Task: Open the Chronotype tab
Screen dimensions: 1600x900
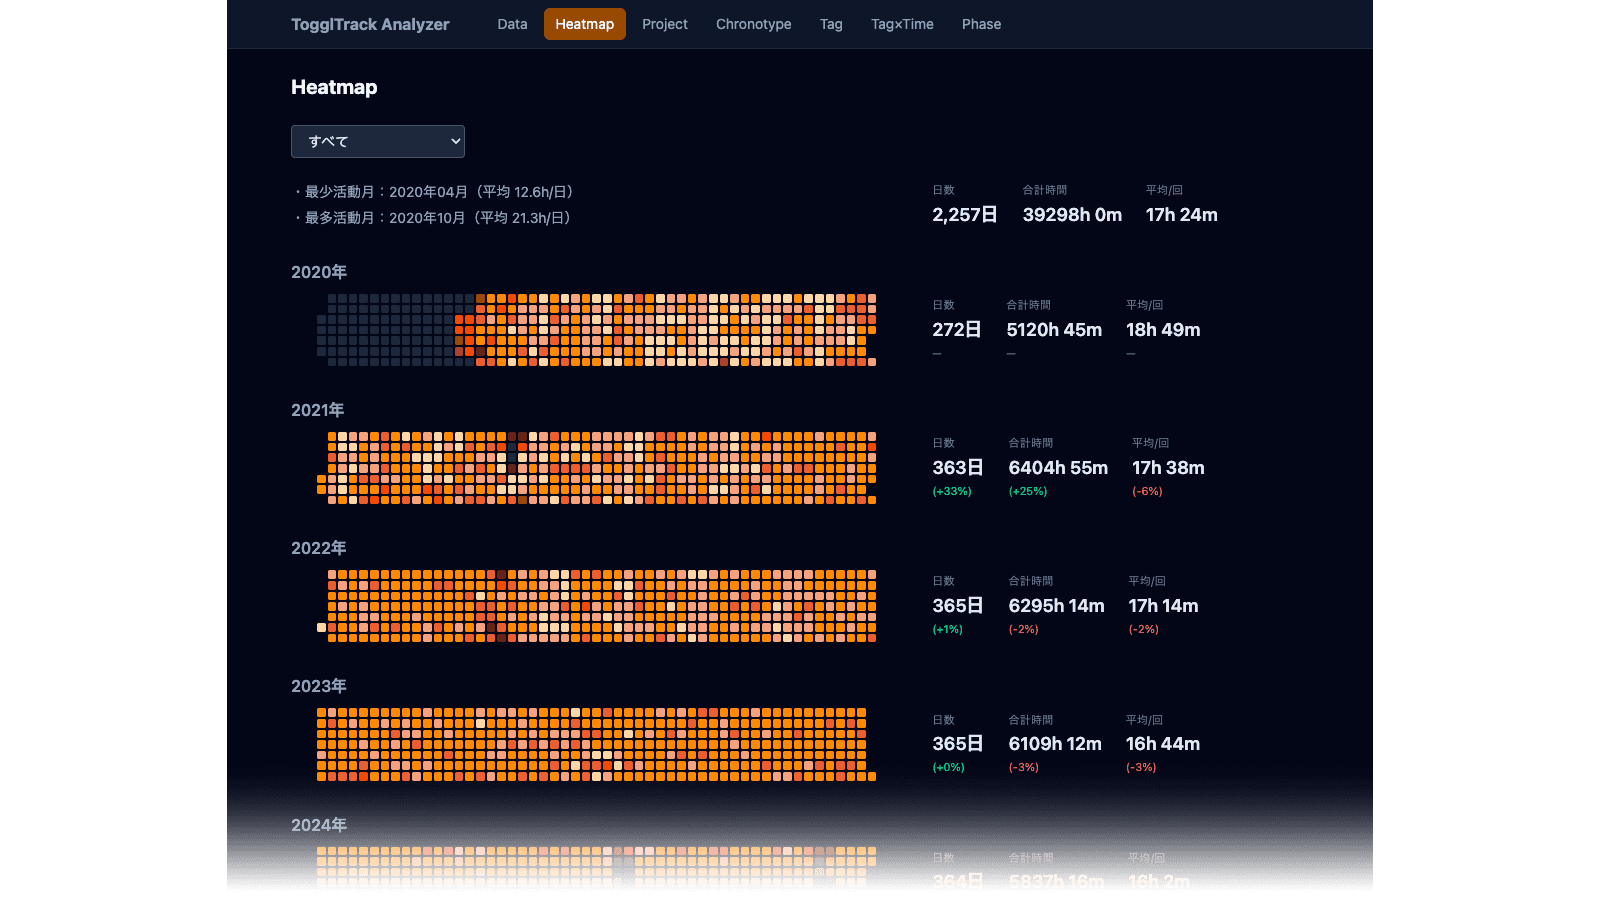Action: pos(754,24)
